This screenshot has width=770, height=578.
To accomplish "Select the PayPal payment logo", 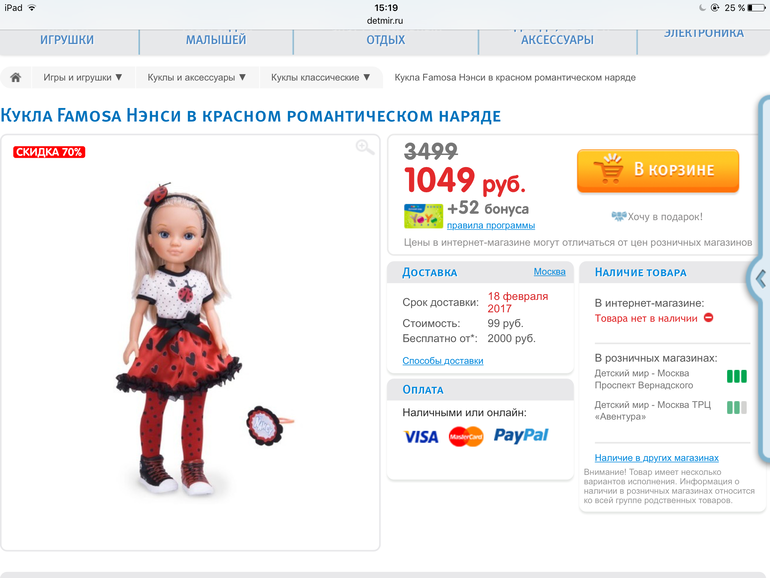I will click(521, 436).
